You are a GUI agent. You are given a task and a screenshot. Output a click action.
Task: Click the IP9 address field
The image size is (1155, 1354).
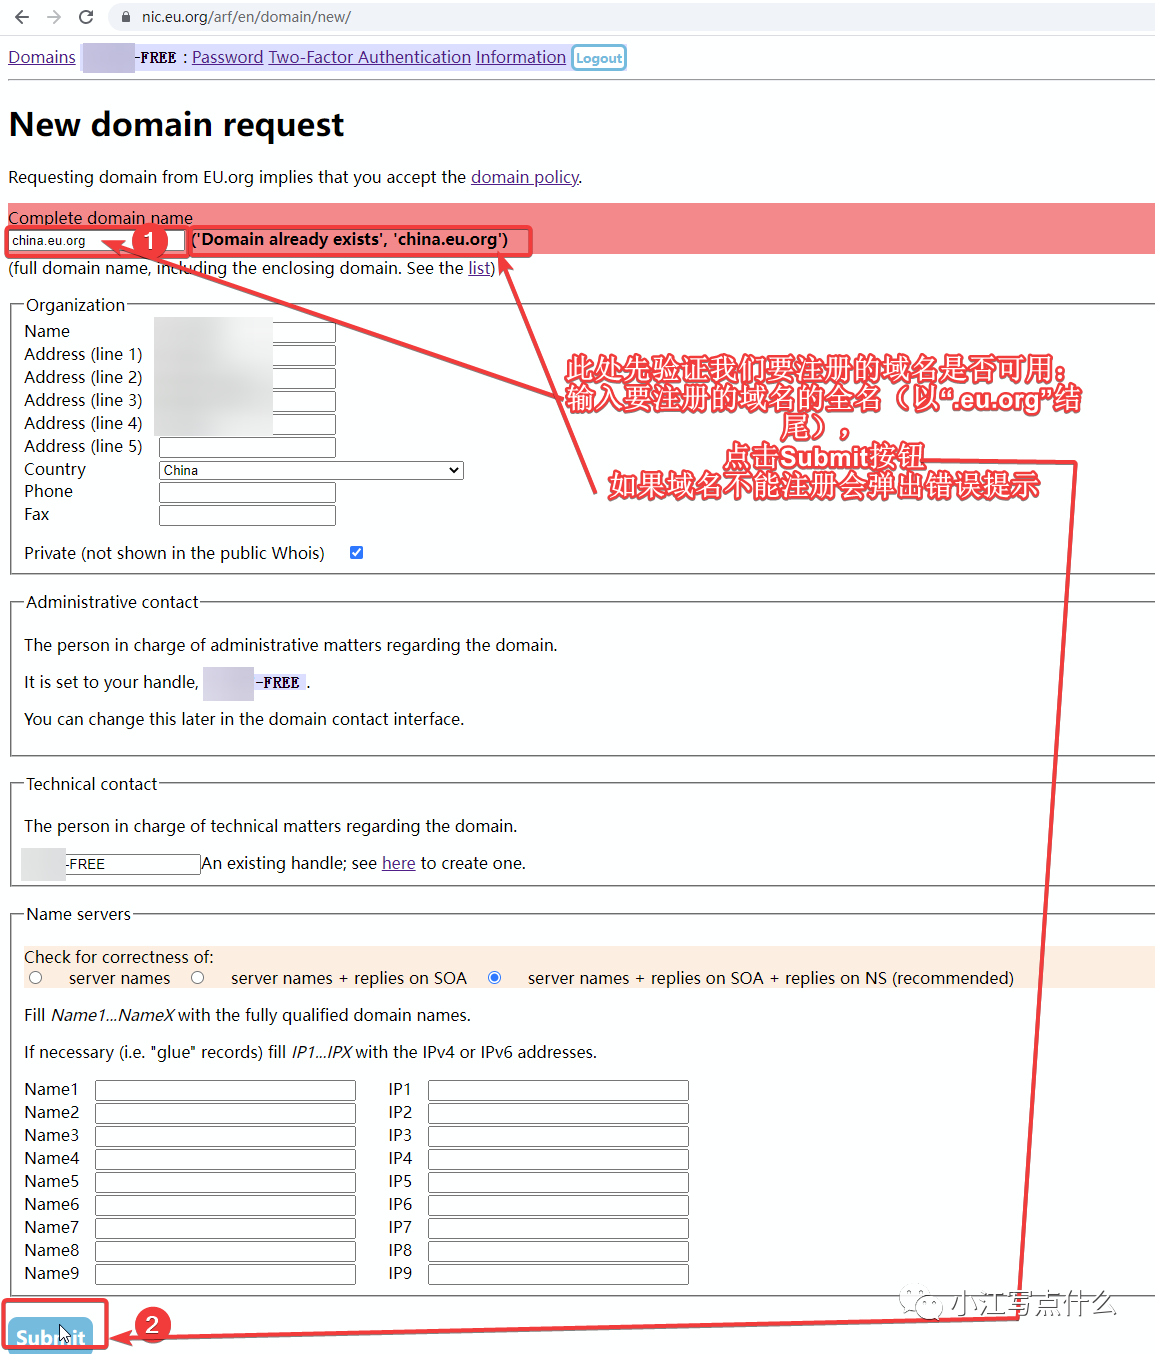[558, 1274]
